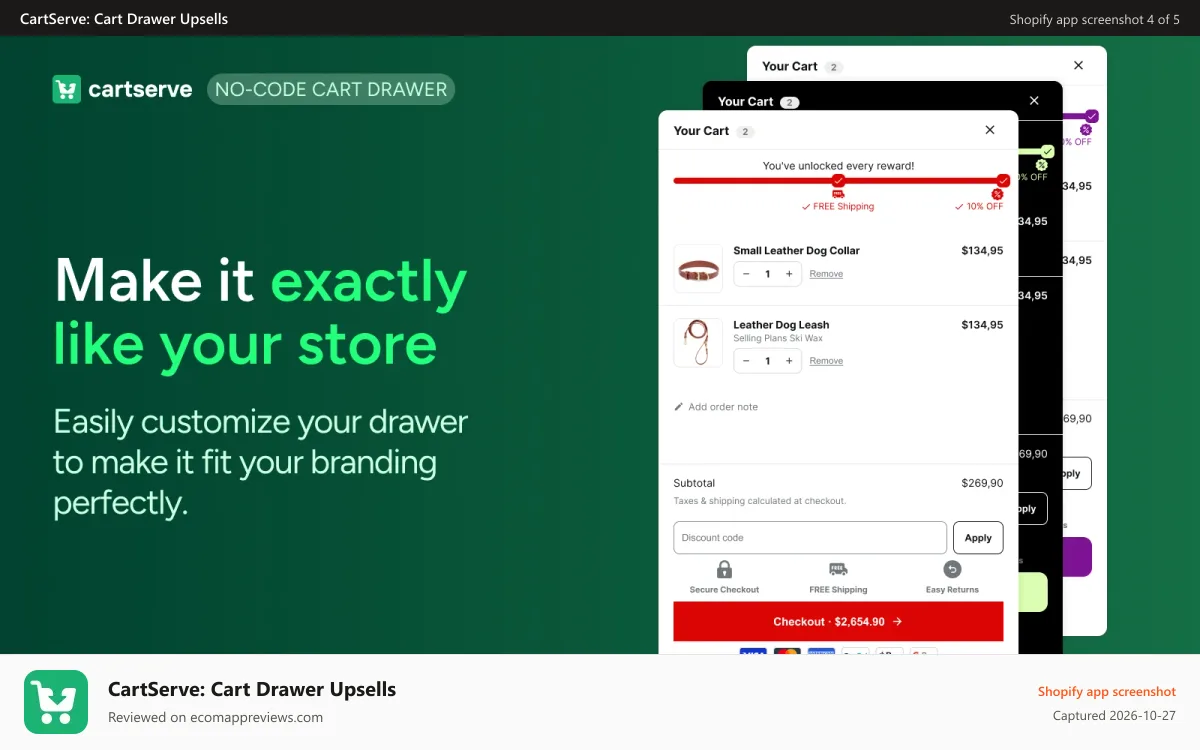This screenshot has width=1200, height=750.
Task: Increase quantity of Leather Dog Leash
Action: click(789, 361)
